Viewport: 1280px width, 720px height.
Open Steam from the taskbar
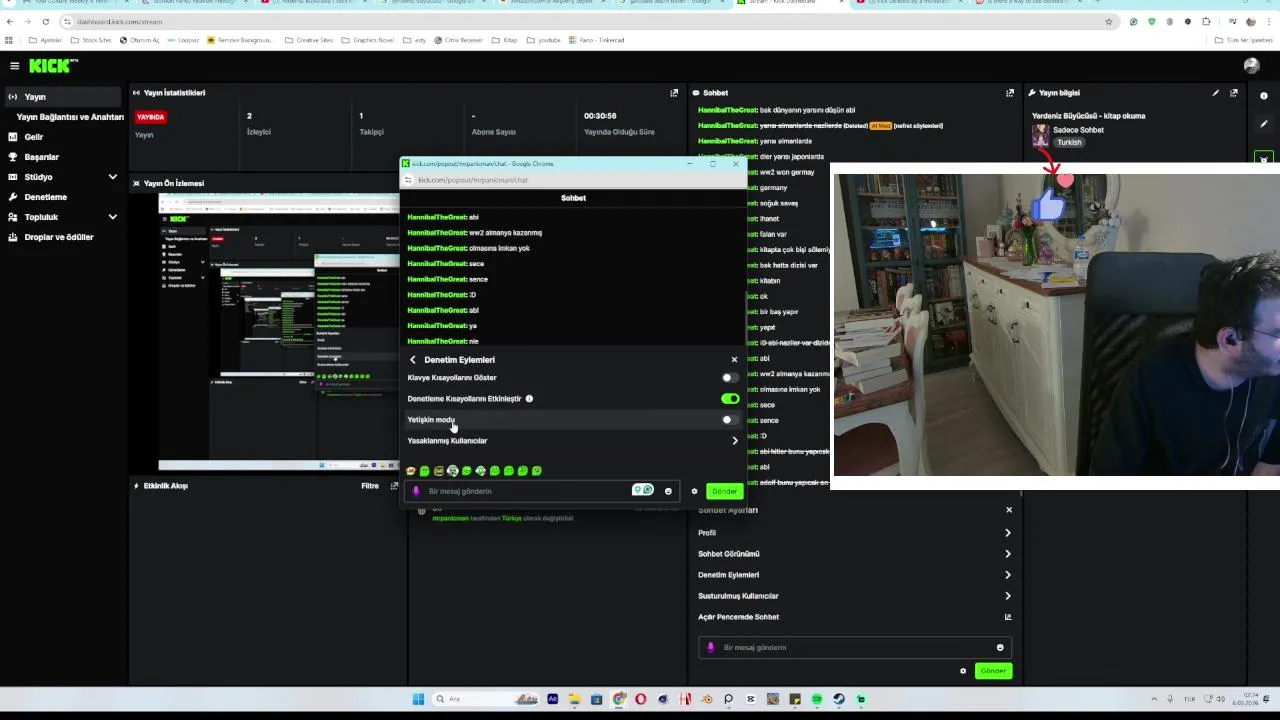[x=839, y=699]
